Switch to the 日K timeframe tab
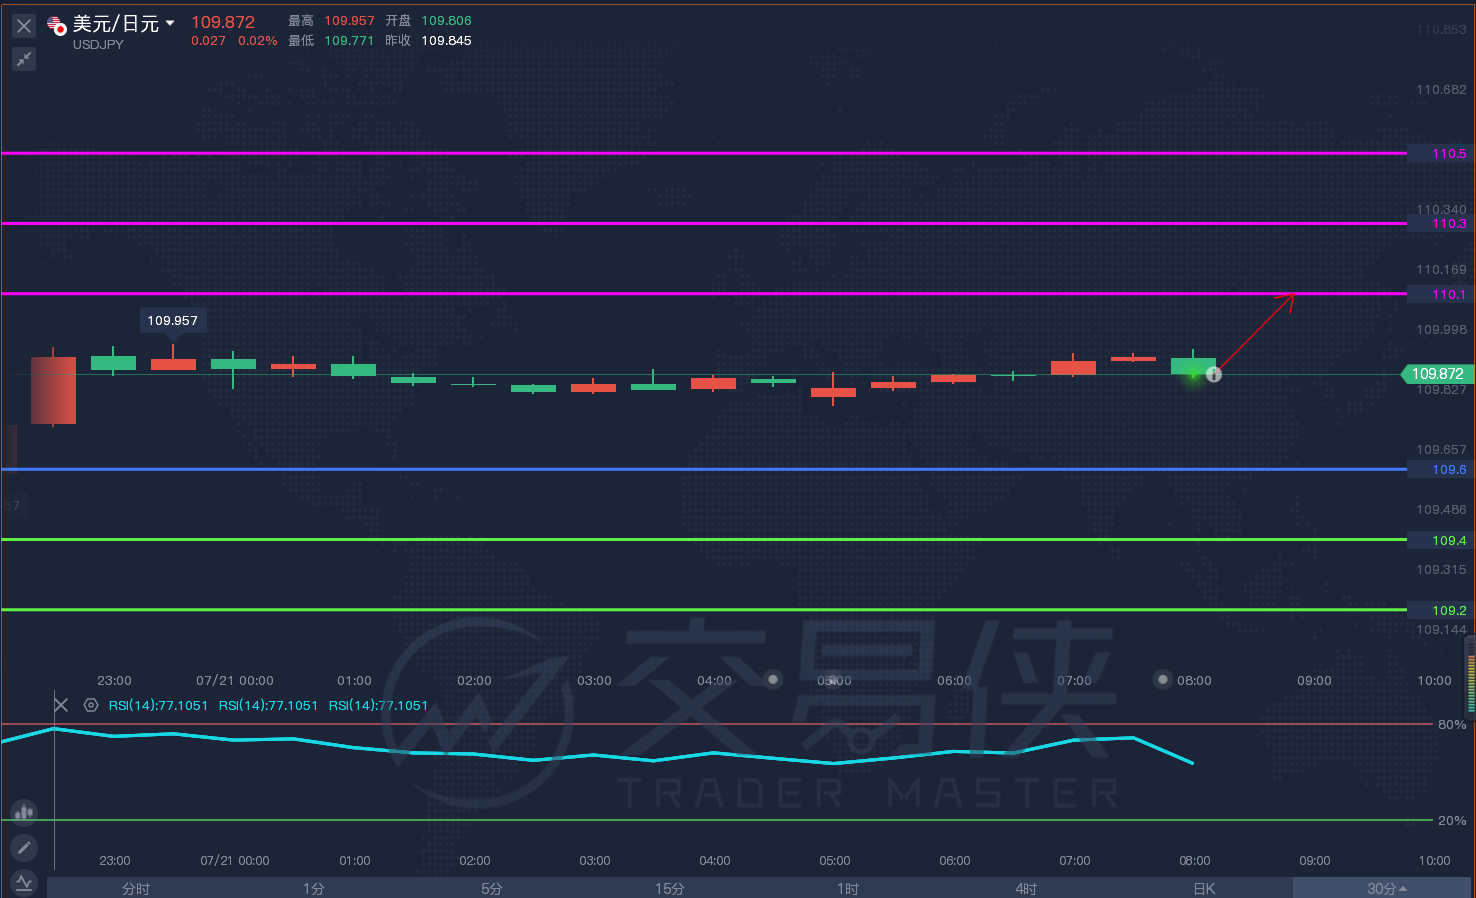This screenshot has width=1476, height=898. [1204, 888]
